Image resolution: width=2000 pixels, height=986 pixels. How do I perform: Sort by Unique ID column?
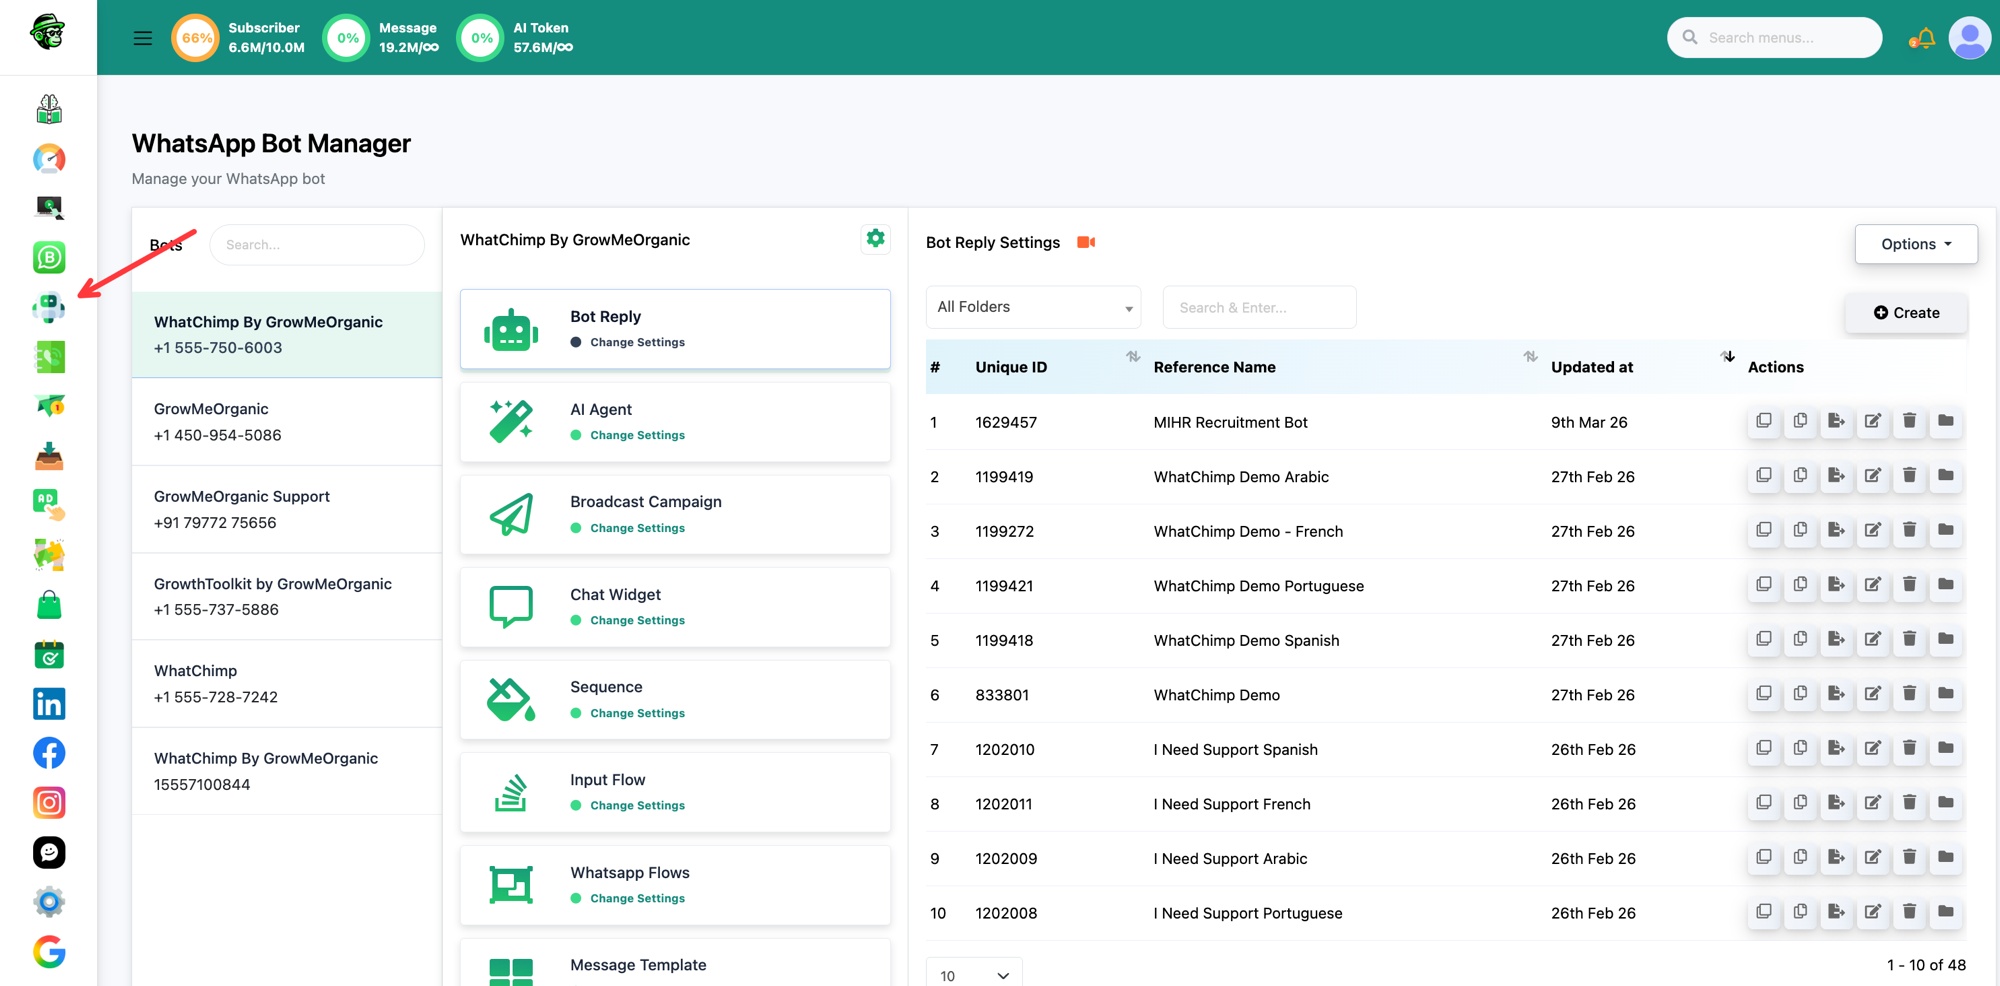1133,357
